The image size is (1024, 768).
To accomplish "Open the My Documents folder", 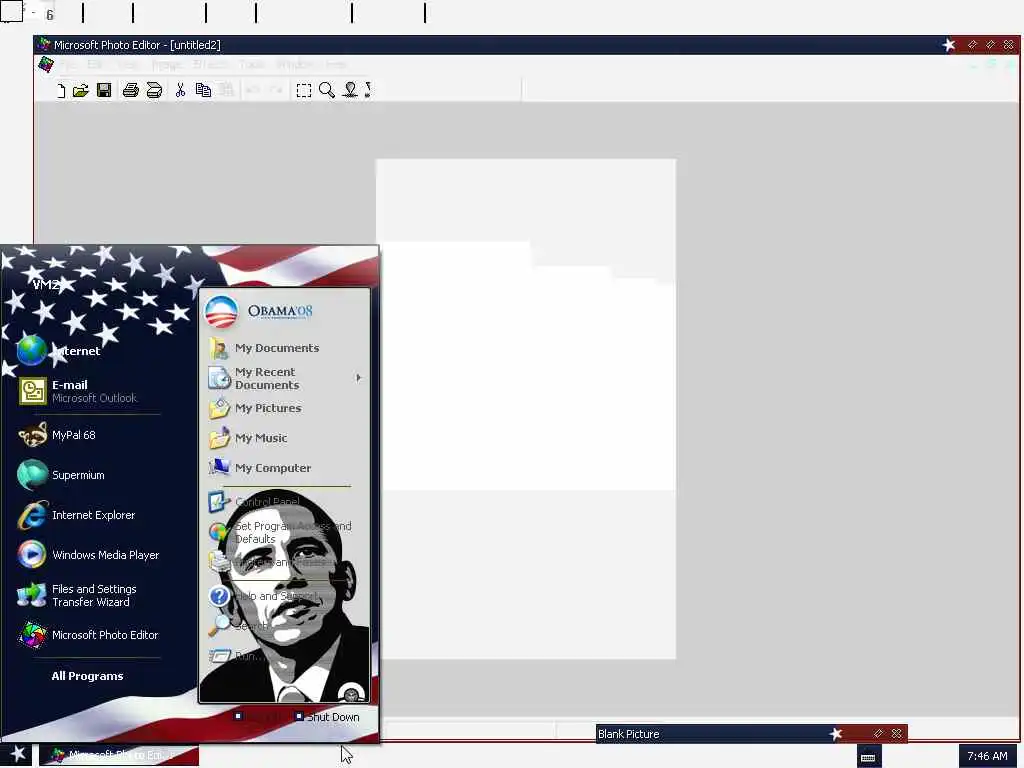I will 264,348.
